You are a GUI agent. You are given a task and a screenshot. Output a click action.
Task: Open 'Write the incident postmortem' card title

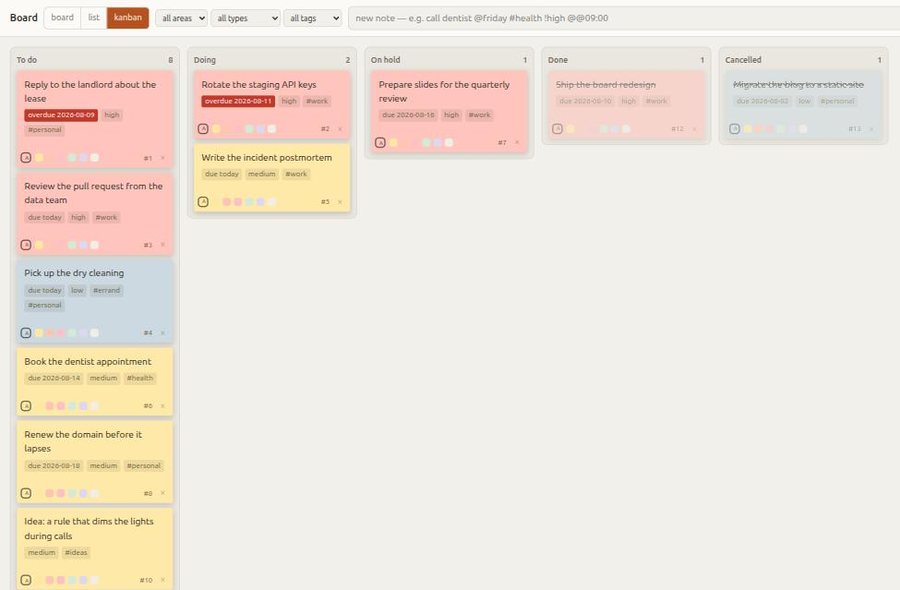266,157
